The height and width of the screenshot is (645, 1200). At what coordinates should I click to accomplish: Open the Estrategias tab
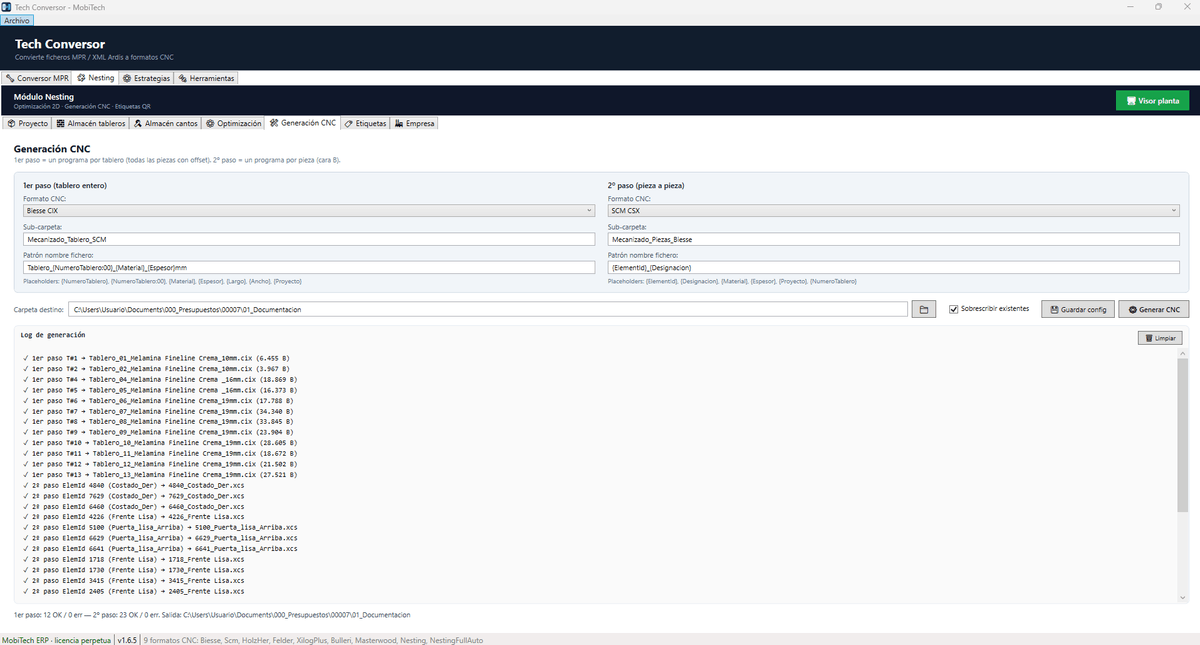pos(146,78)
